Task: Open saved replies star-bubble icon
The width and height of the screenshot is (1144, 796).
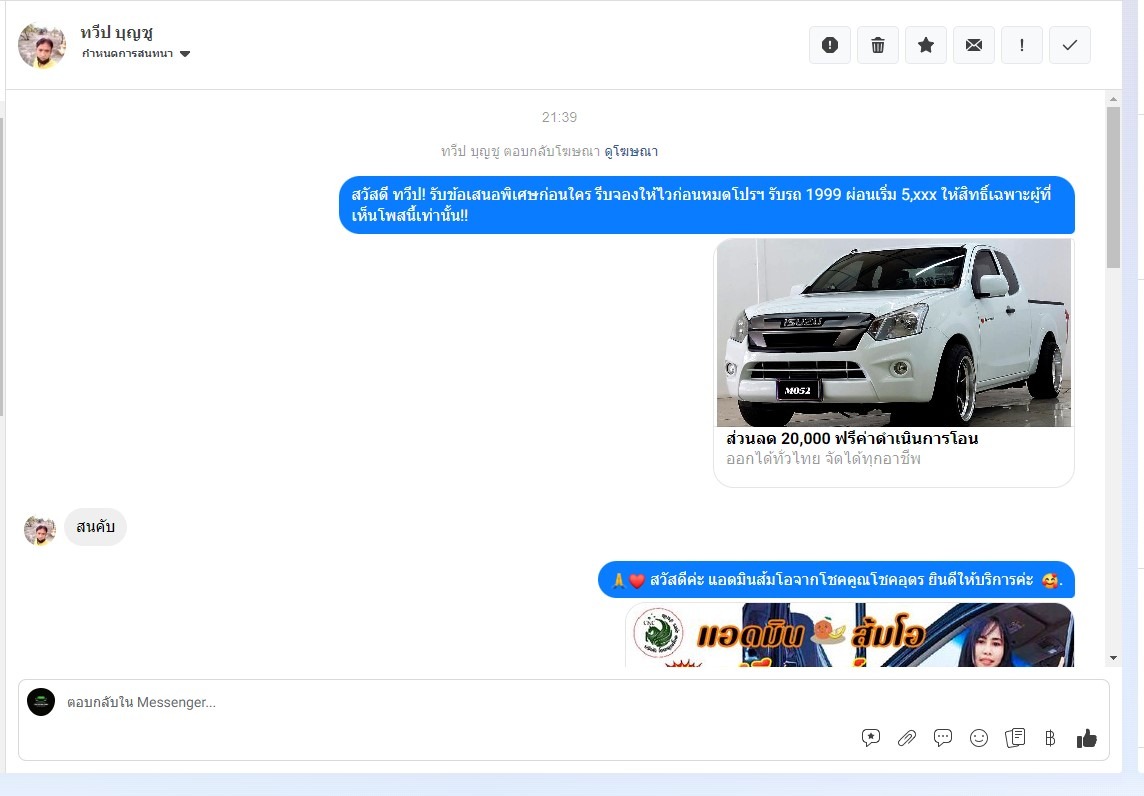Action: 870,738
